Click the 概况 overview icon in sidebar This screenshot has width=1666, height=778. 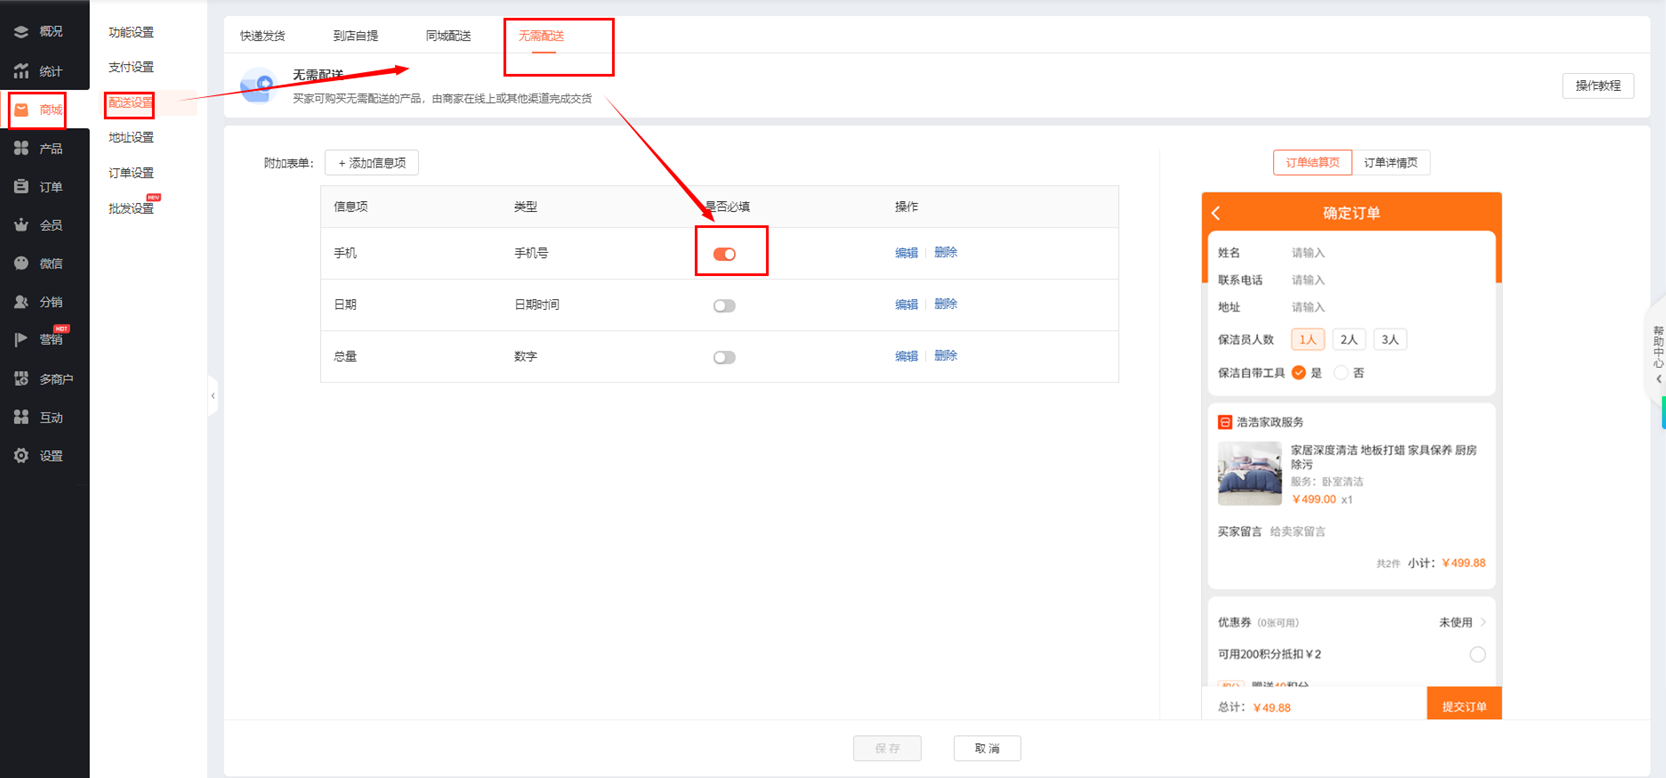[21, 32]
